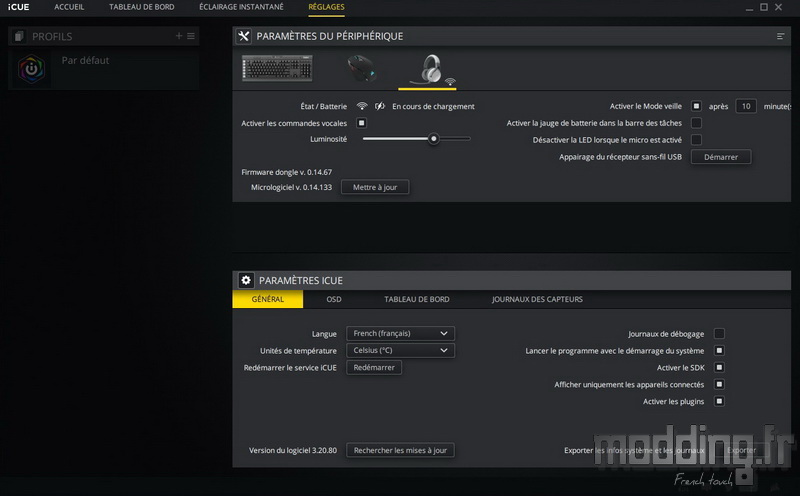The image size is (800, 496).
Task: Switch to the Général tab
Action: [267, 299]
